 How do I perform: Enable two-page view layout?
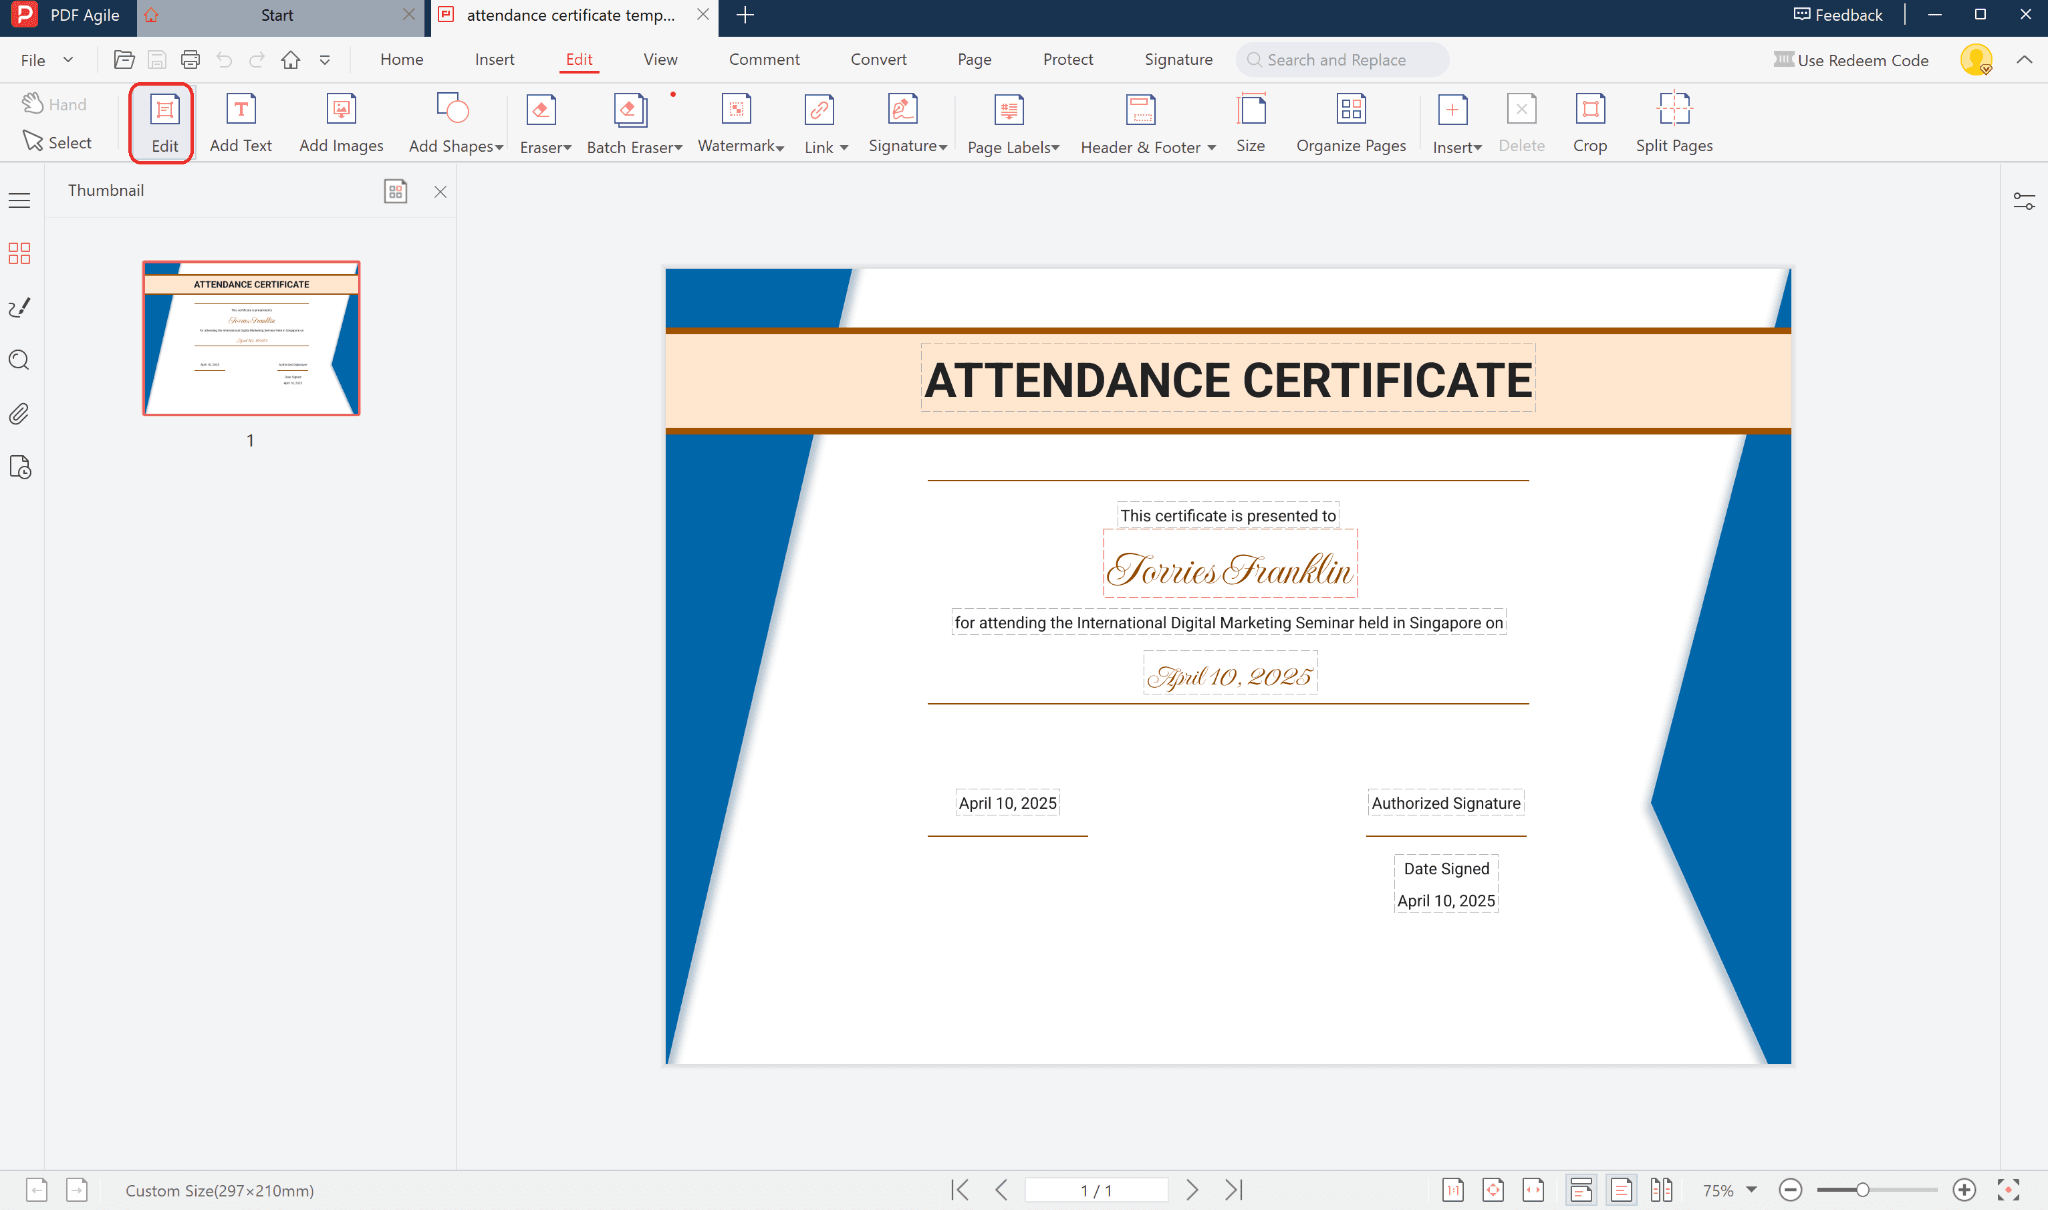tap(1663, 1190)
